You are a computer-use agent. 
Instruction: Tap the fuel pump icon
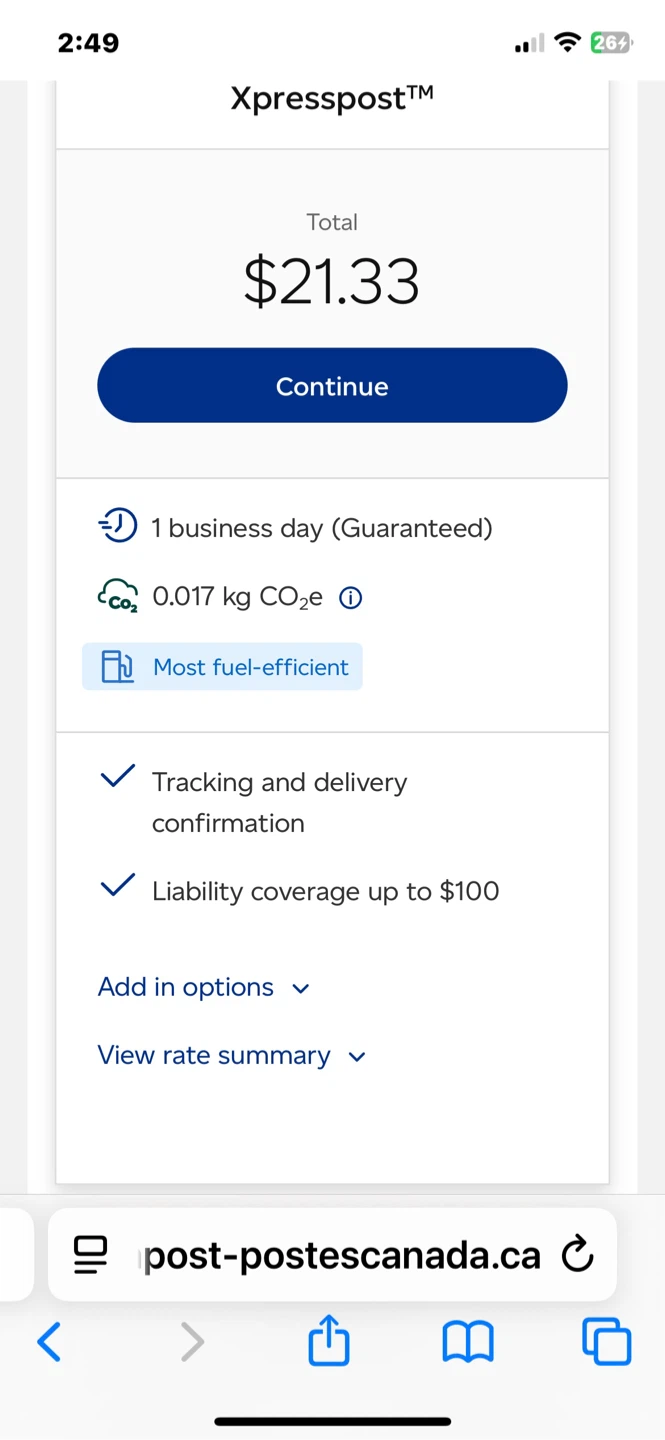pyautogui.click(x=117, y=667)
